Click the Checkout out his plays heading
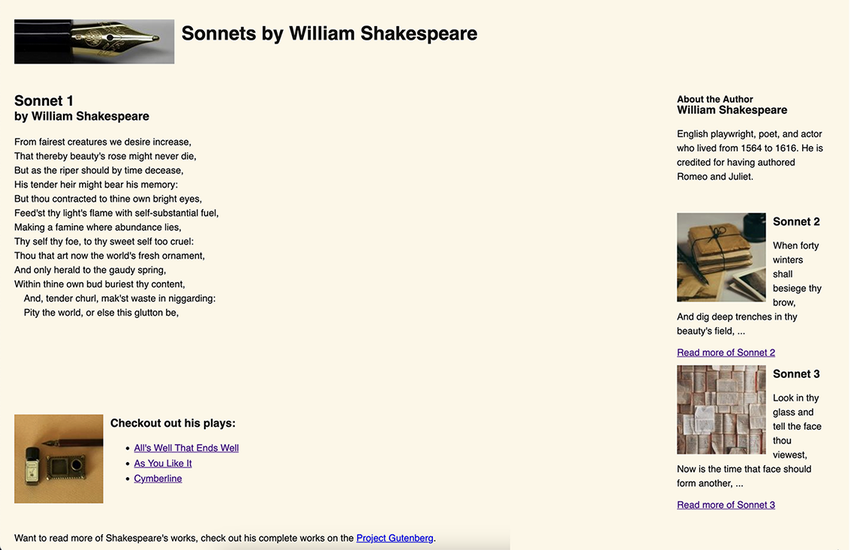Viewport: 850px width, 550px height. tap(173, 423)
